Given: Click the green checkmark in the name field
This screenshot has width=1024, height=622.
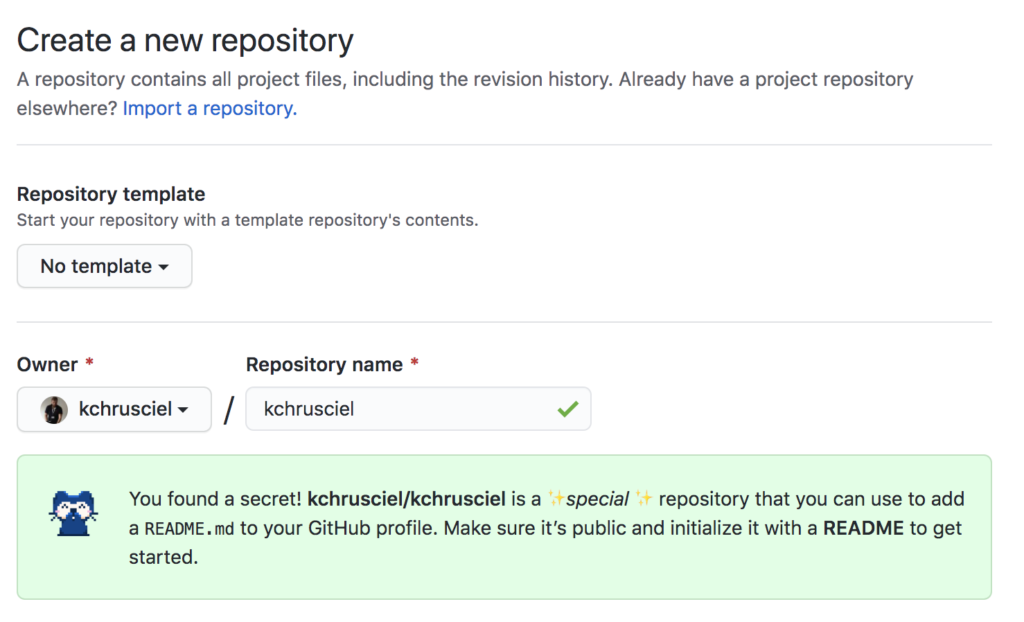Looking at the screenshot, I should pyautogui.click(x=568, y=409).
